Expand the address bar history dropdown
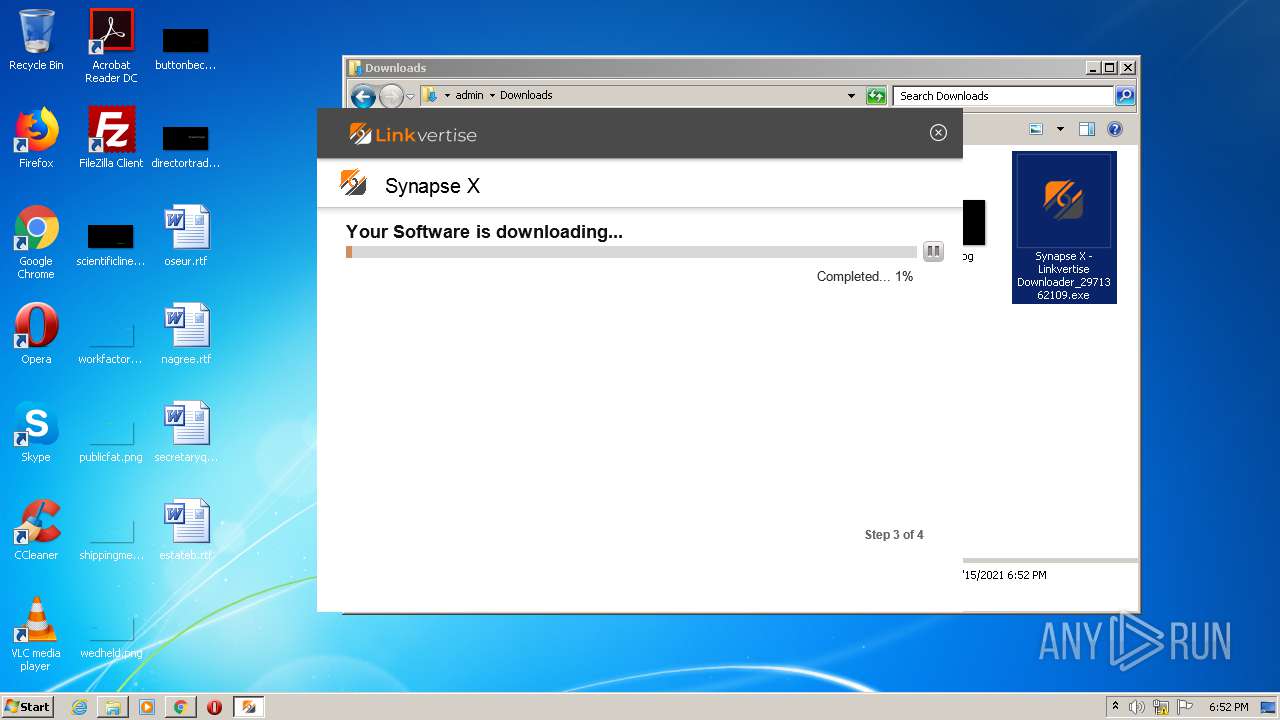Image resolution: width=1280 pixels, height=720 pixels. (851, 96)
